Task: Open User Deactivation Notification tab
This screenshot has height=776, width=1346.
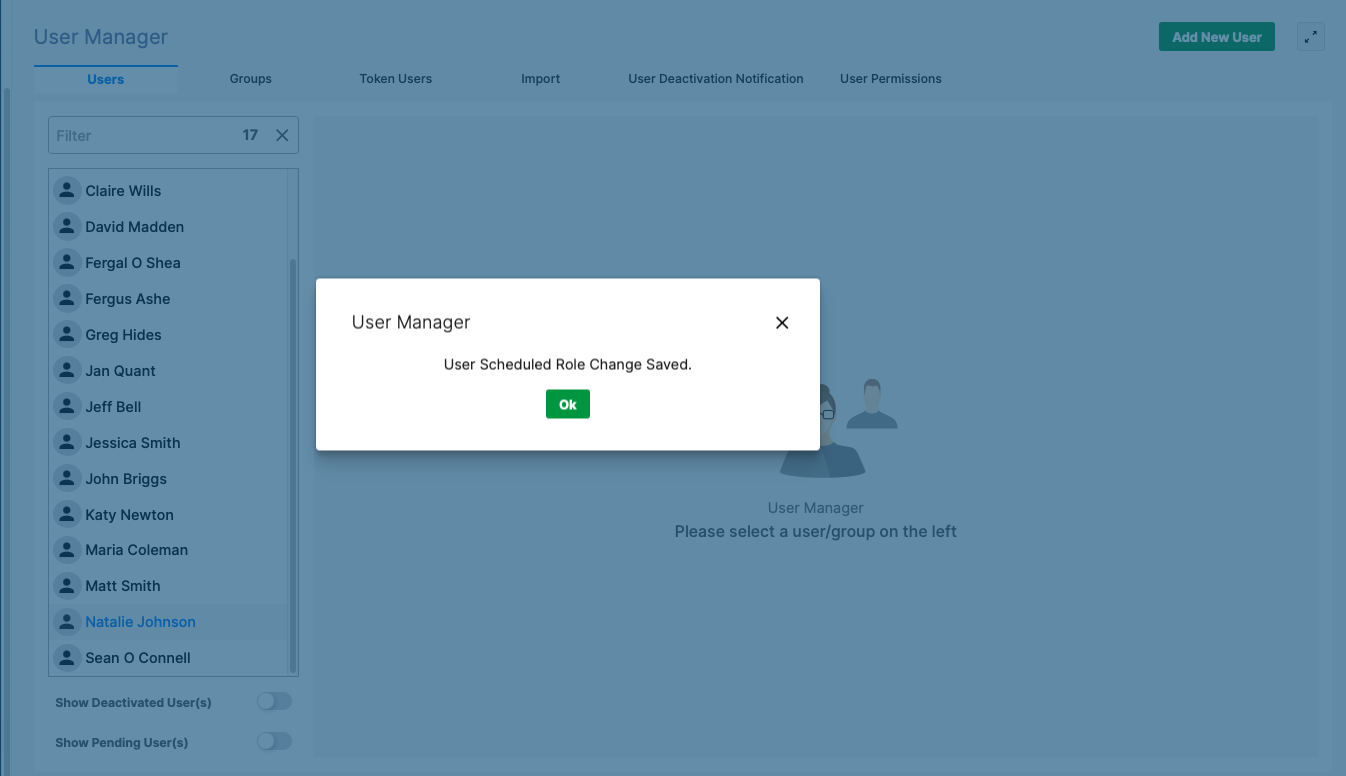Action: [x=716, y=79]
